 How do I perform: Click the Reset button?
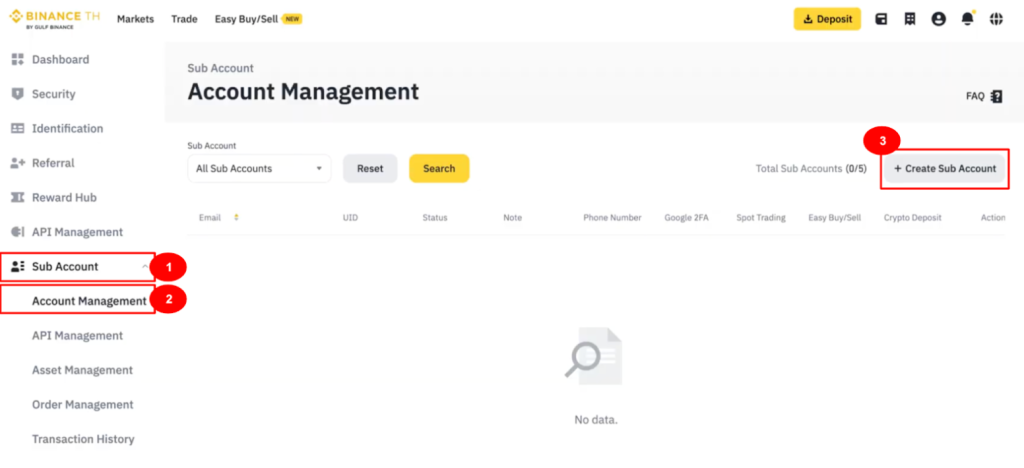[370, 169]
